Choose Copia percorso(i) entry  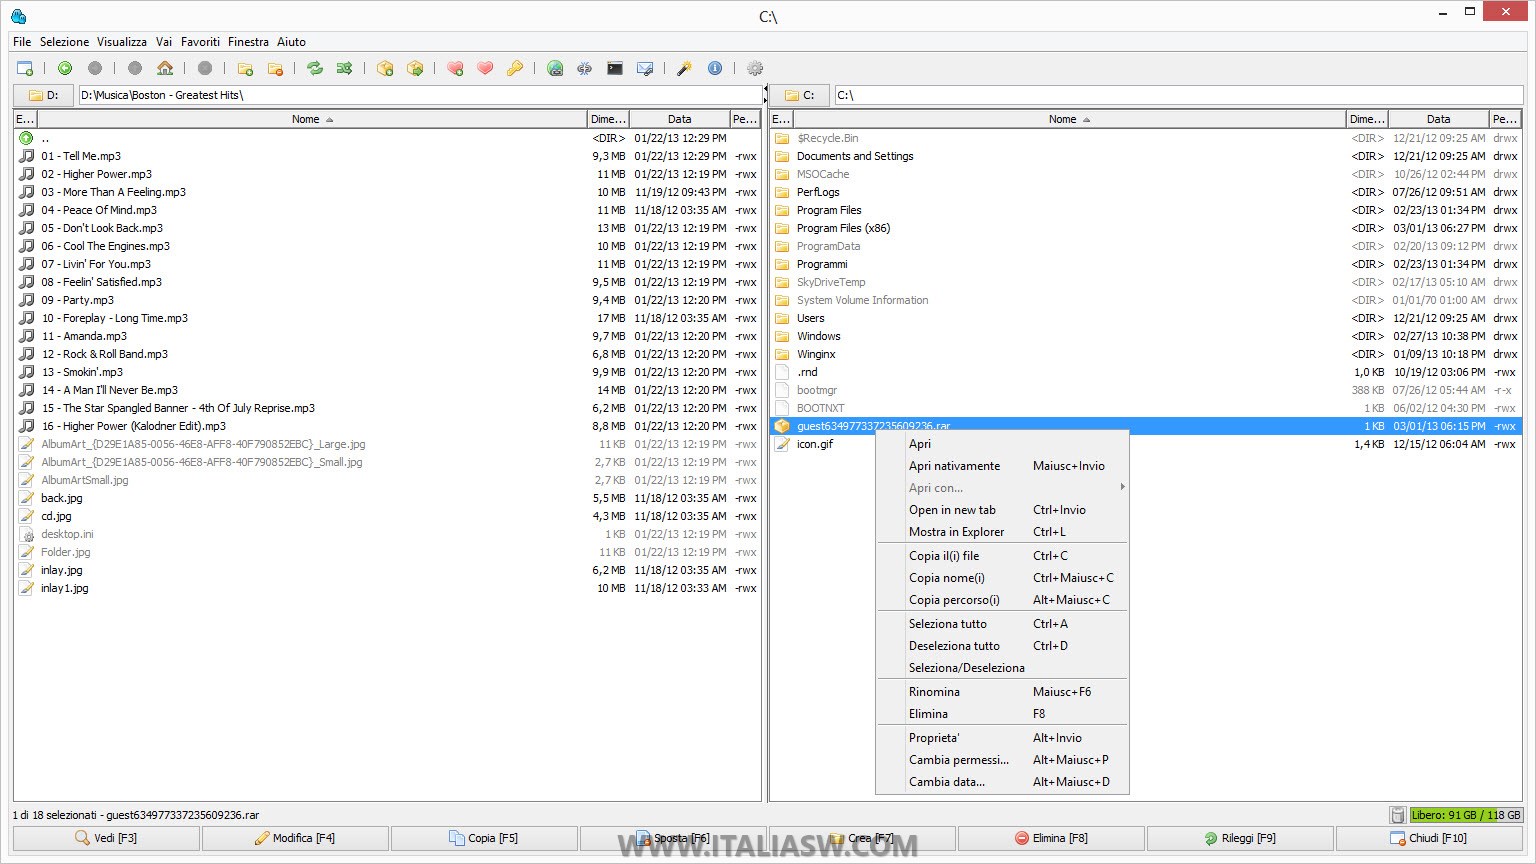[x=1002, y=600]
